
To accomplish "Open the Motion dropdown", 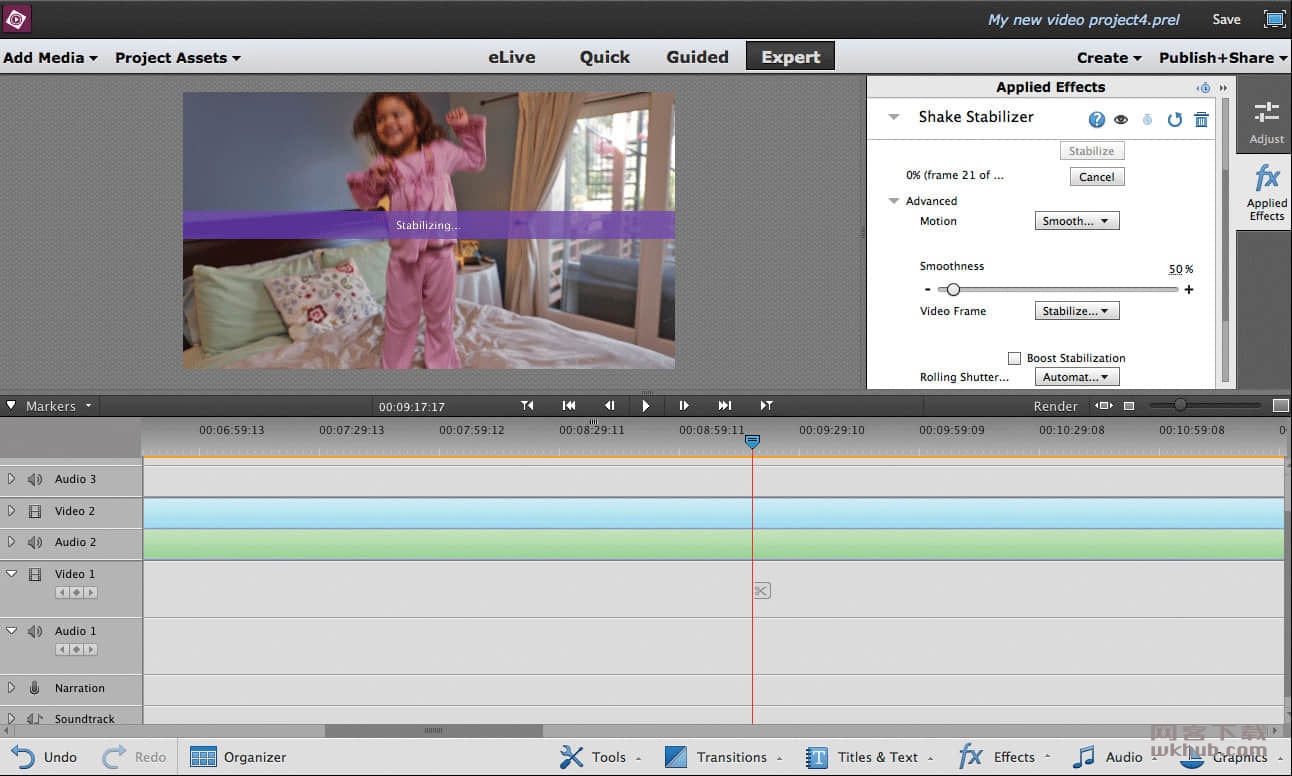I will (1077, 221).
